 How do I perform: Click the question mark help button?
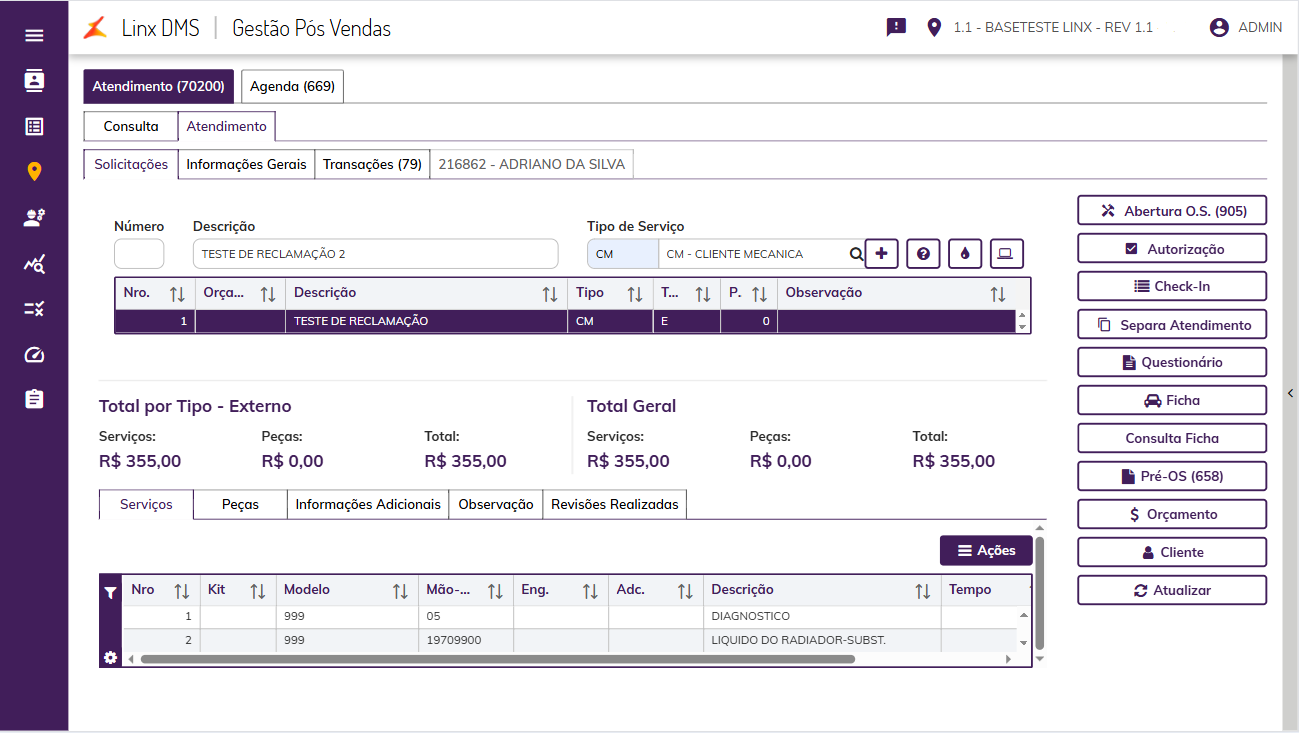pos(923,254)
